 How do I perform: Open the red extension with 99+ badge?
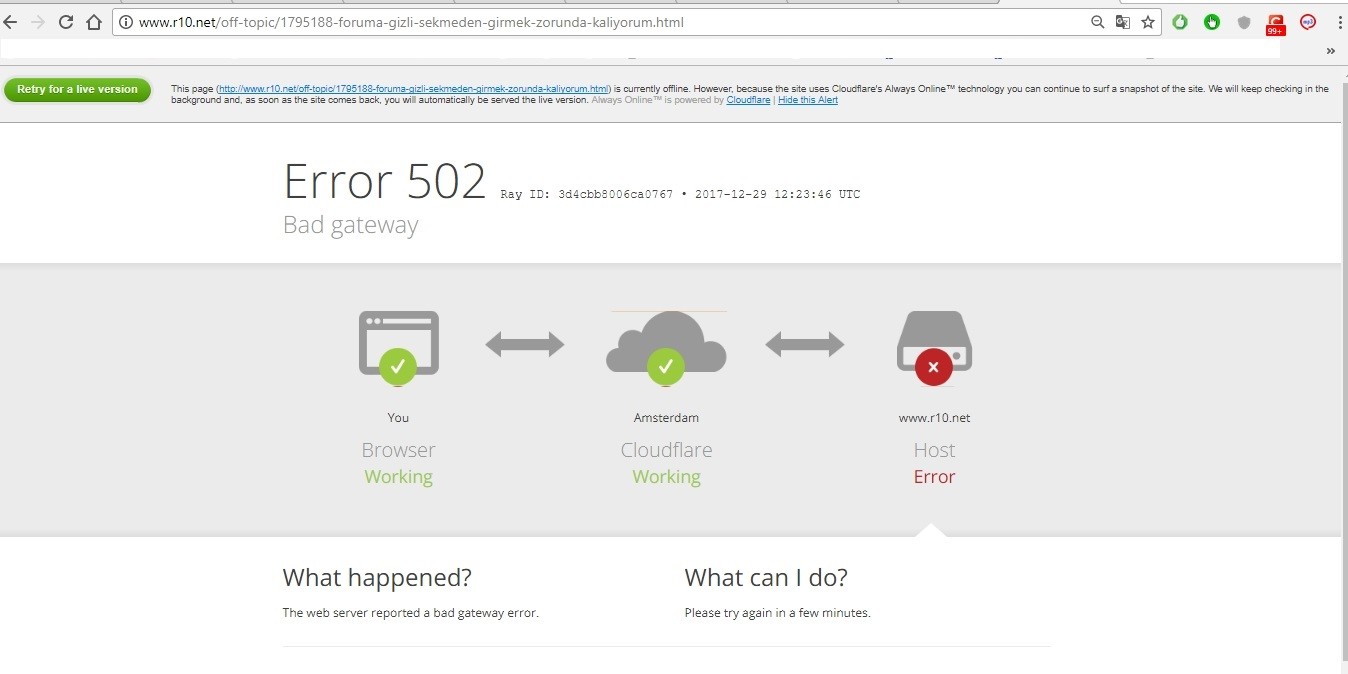pos(1275,24)
